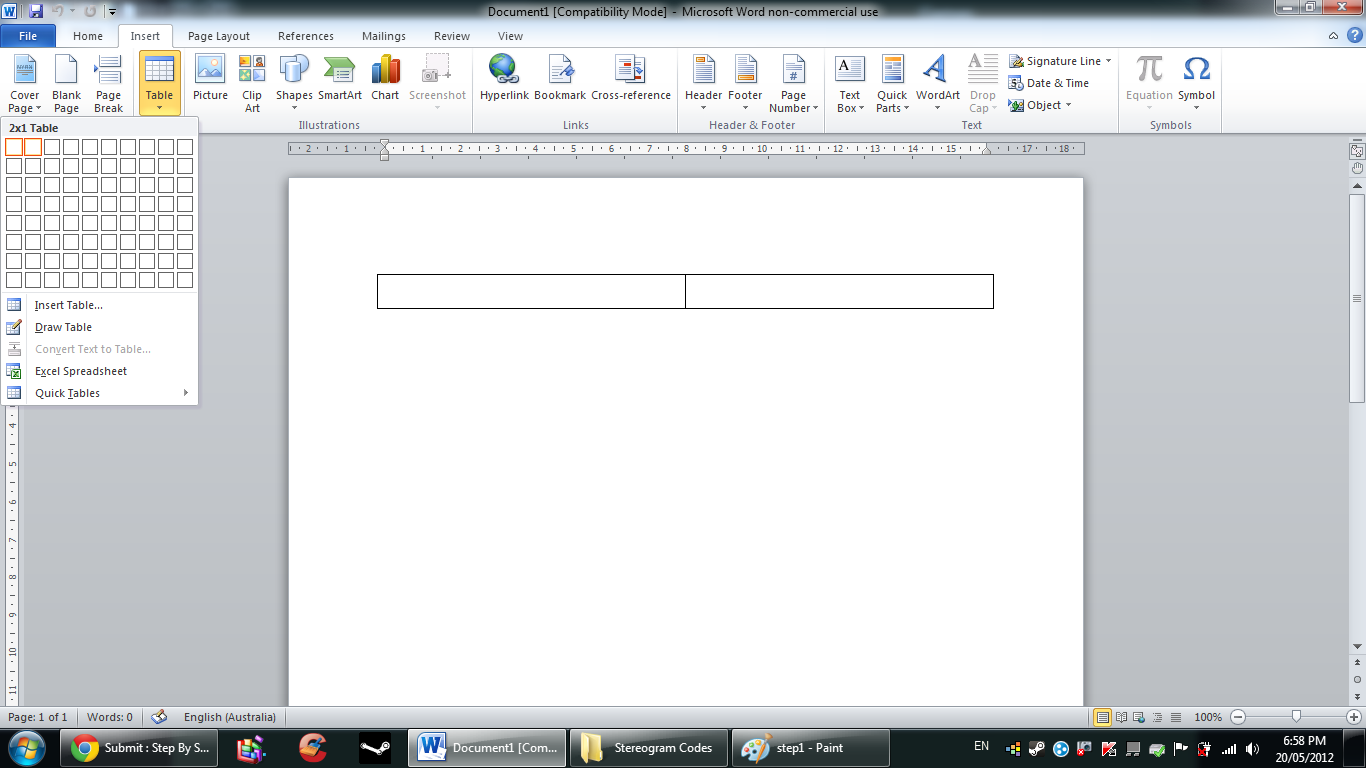Insert a Cover Page

click(x=24, y=84)
